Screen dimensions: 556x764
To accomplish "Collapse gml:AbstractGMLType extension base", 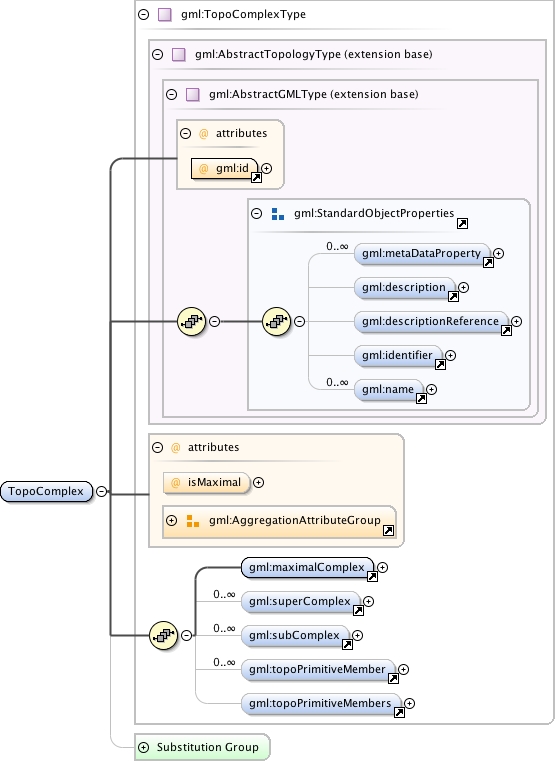I will (172, 94).
